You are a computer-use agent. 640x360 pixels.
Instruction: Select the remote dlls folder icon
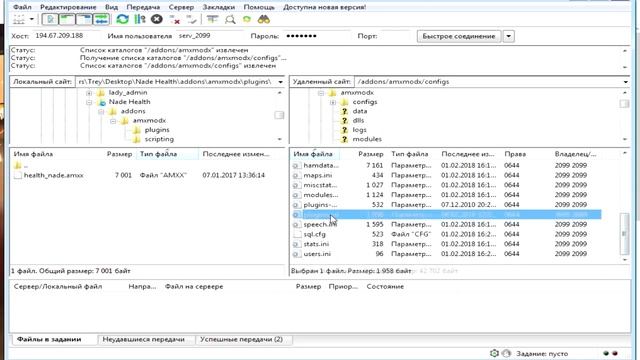pos(344,120)
